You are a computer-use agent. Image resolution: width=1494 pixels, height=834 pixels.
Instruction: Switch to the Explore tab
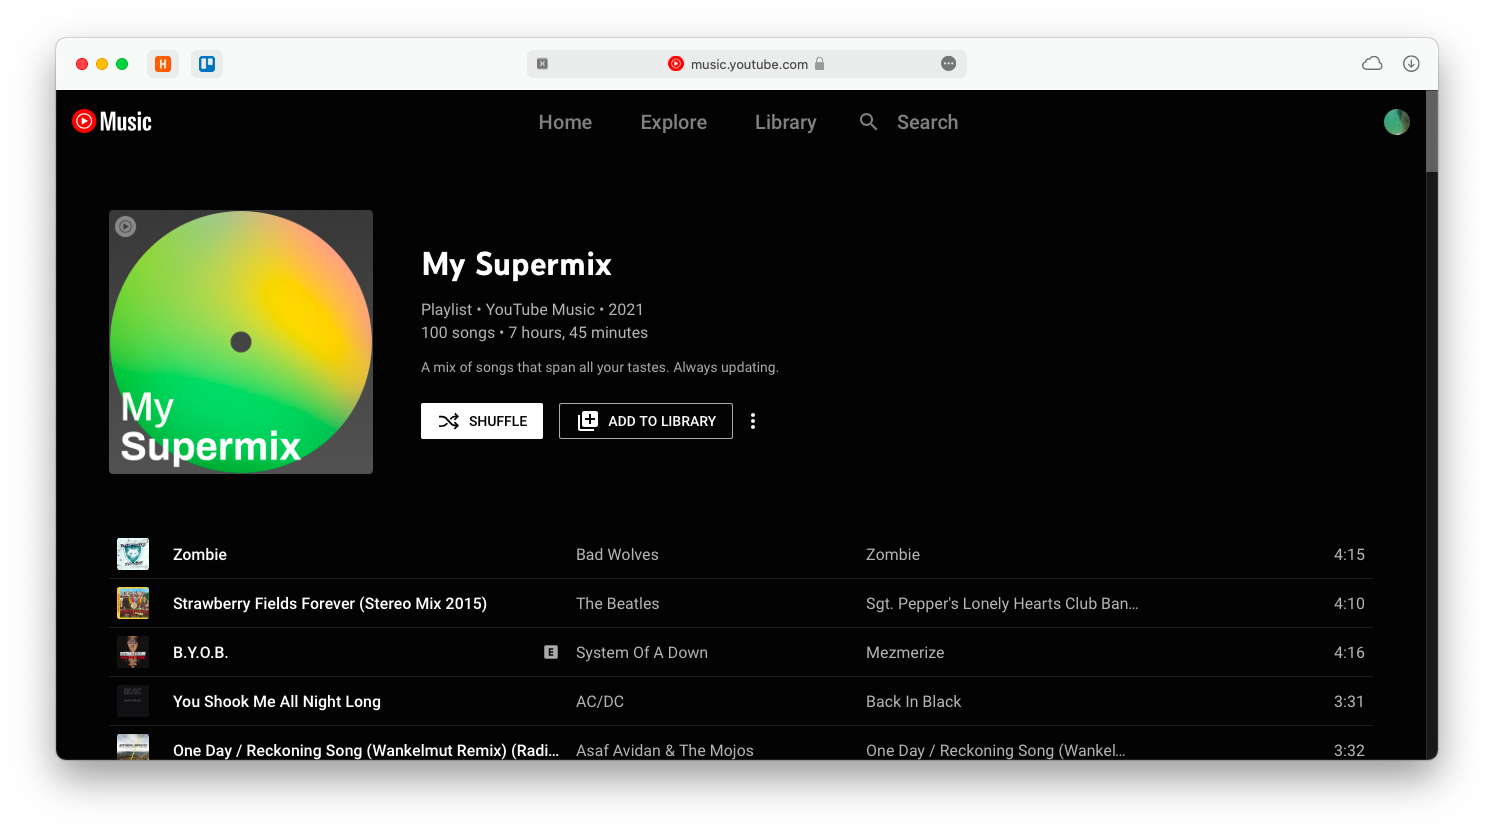pos(673,122)
